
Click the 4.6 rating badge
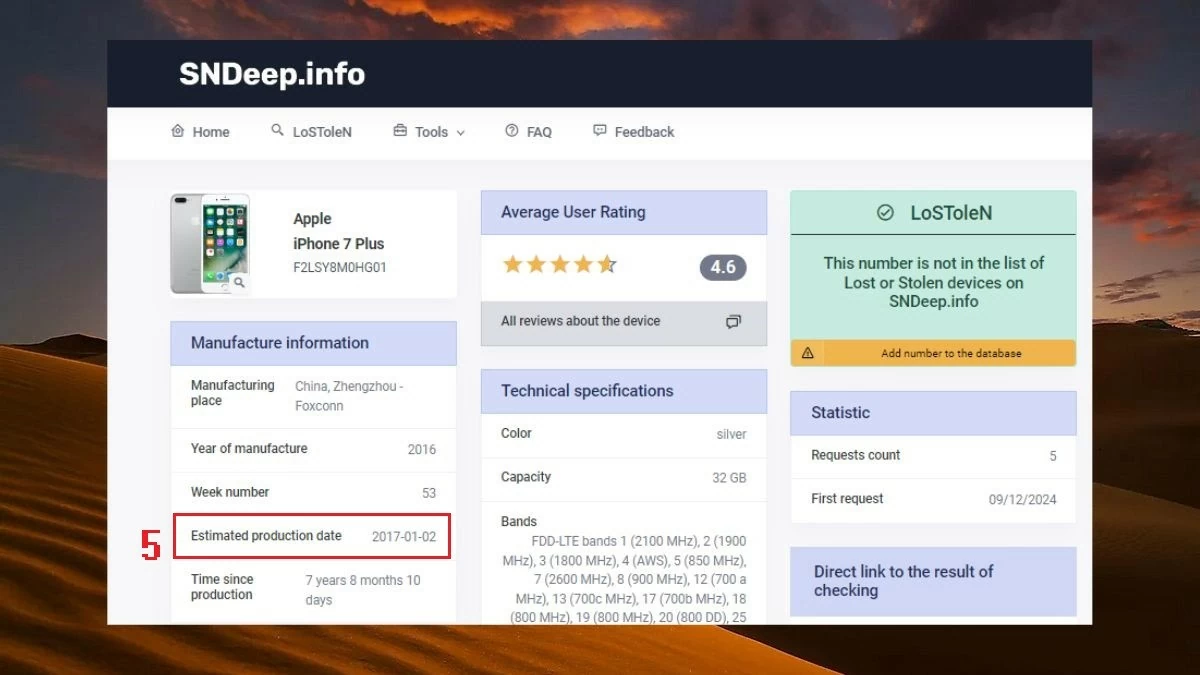[722, 267]
